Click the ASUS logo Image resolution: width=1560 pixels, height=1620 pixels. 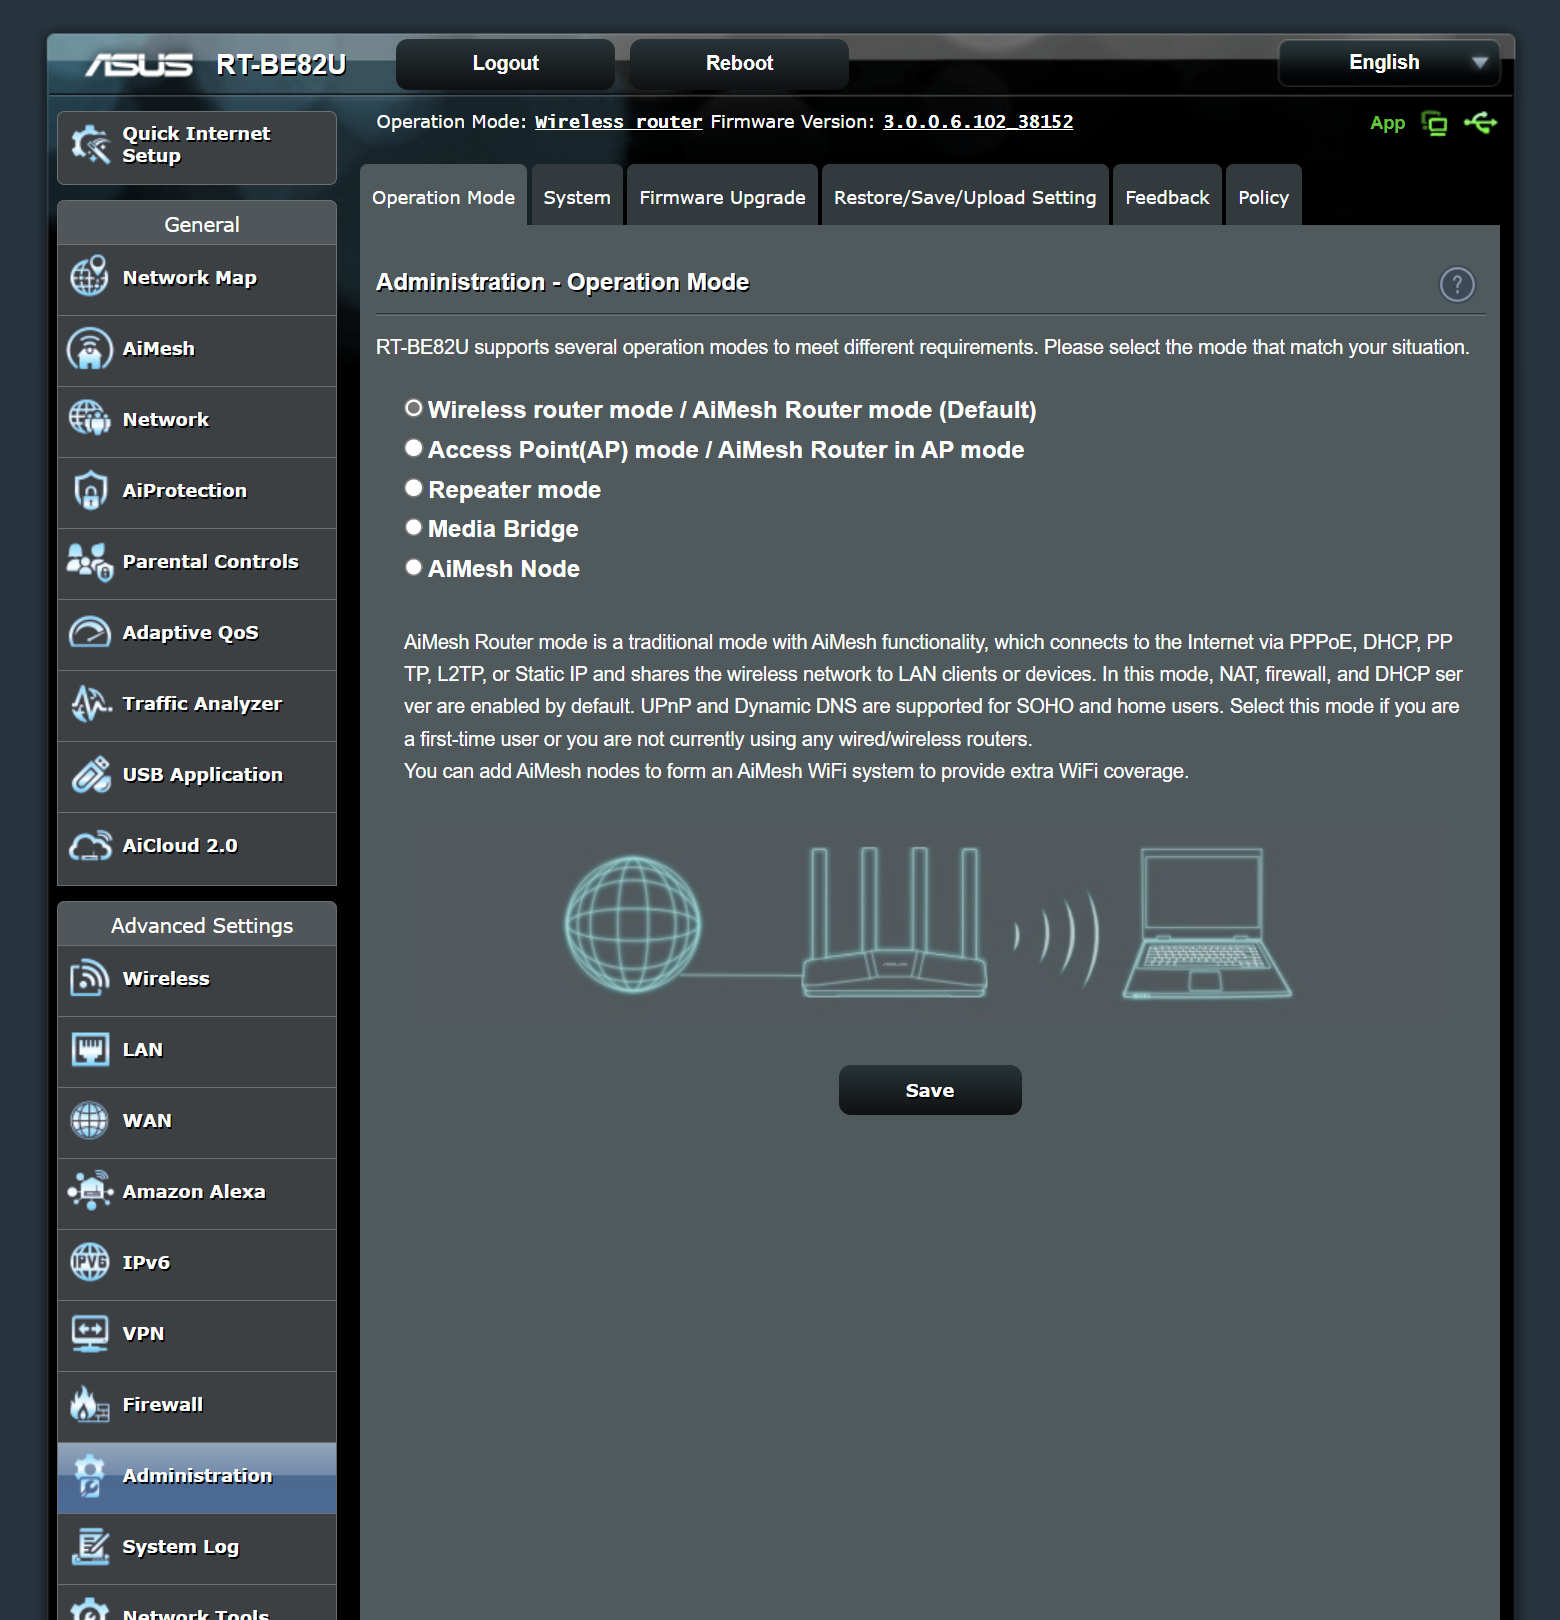pyautogui.click(x=139, y=65)
